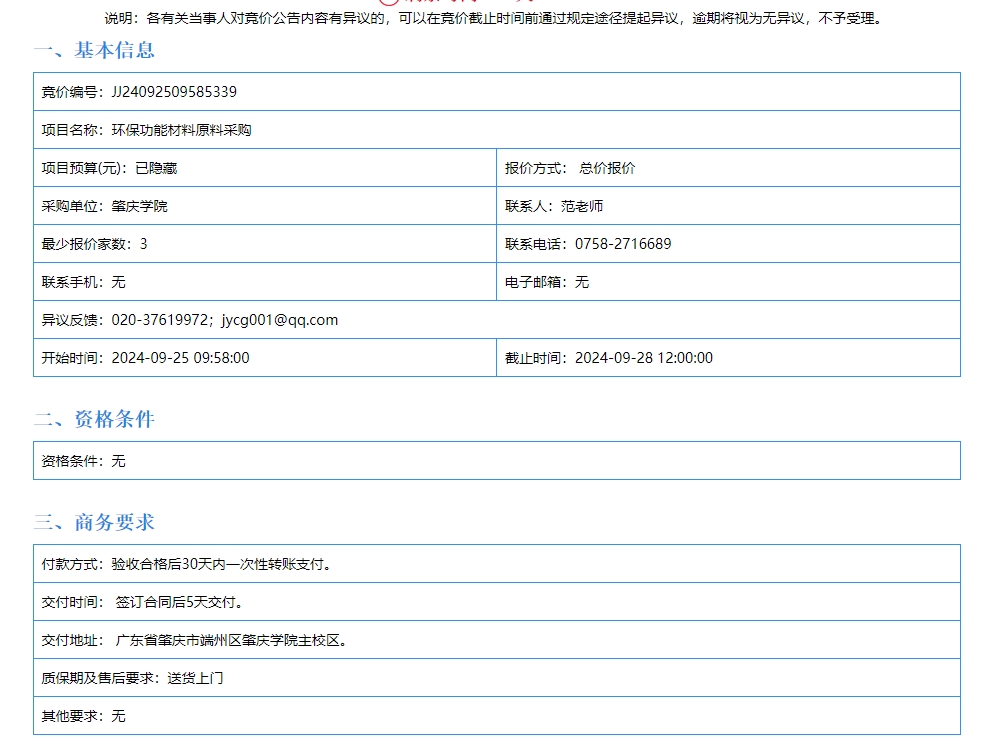Image resolution: width=984 pixels, height=753 pixels.
Task: Click the contact phone 0758-2716689
Action: click(623, 244)
